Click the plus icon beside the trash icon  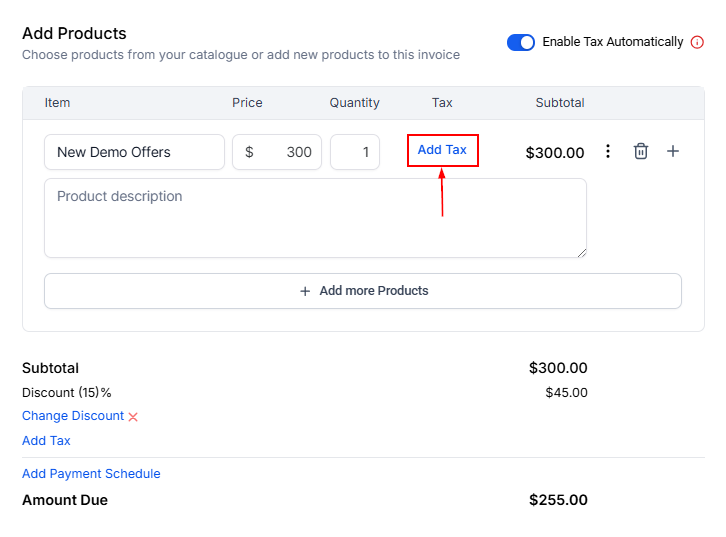tap(673, 151)
